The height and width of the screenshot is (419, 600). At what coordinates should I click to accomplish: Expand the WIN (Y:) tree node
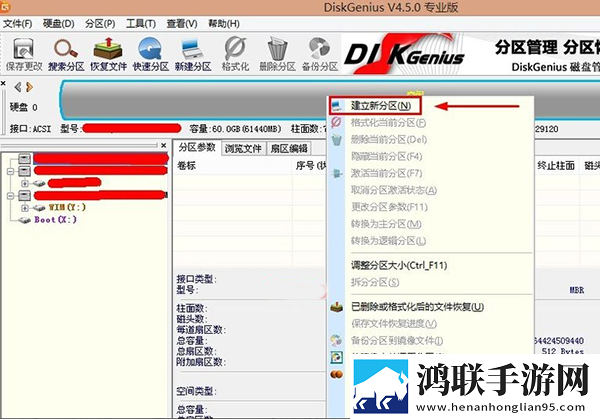click(25, 208)
